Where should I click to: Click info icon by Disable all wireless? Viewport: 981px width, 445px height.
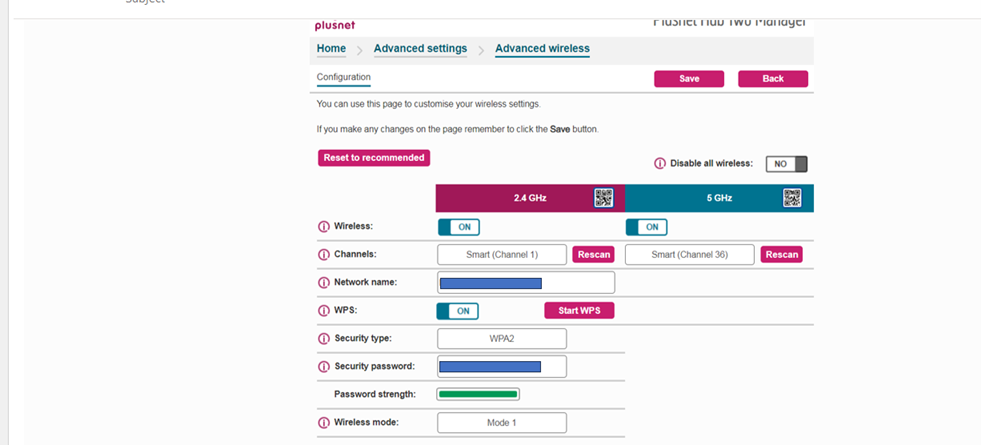pos(659,164)
